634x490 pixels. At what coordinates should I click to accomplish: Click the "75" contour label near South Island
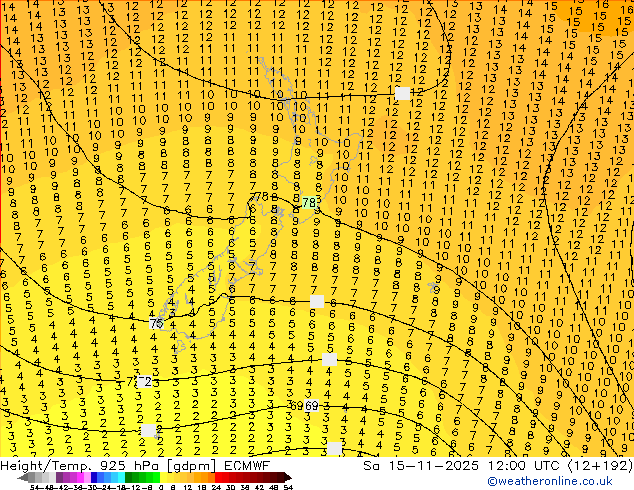[156, 323]
